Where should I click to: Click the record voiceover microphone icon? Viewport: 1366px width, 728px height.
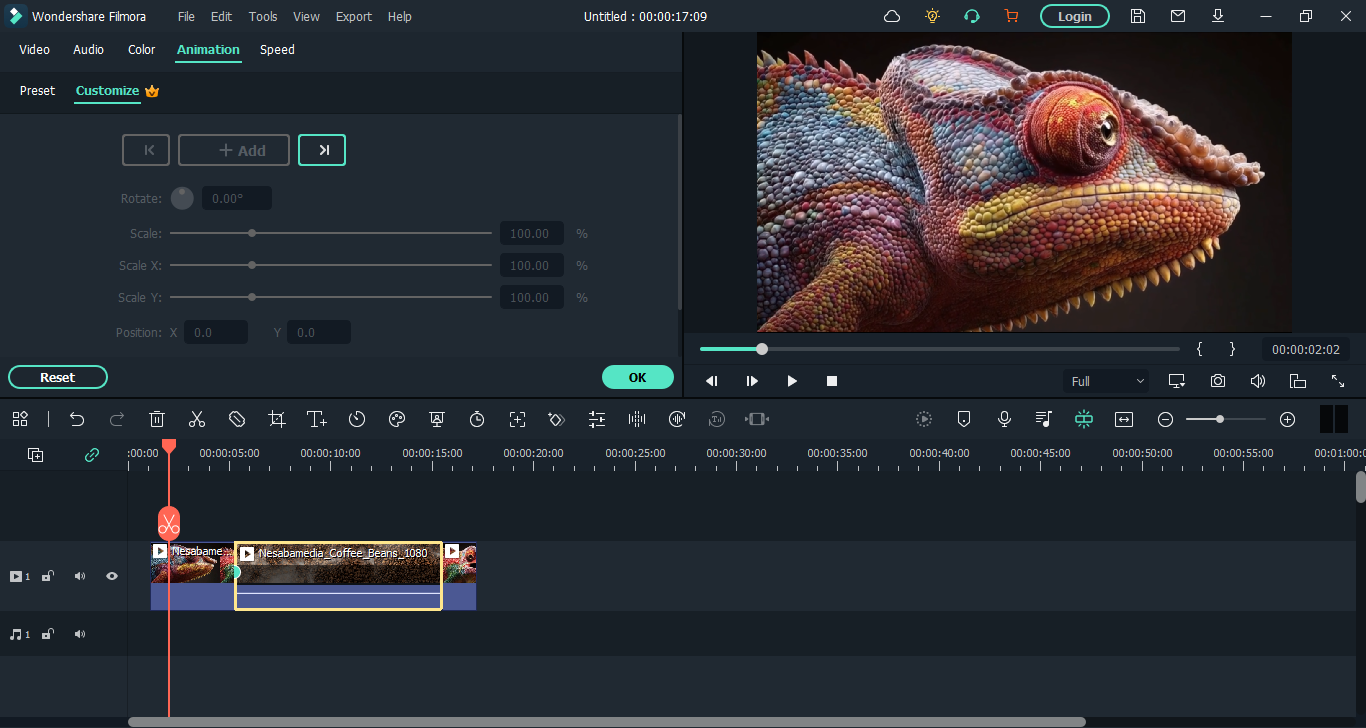coord(1004,419)
